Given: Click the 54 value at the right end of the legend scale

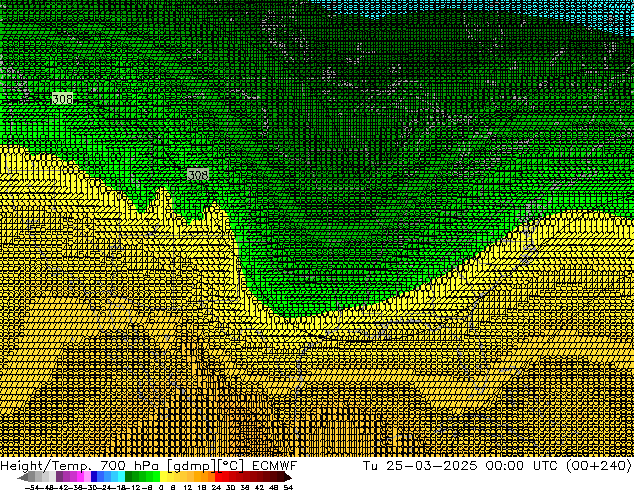Looking at the screenshot, I should tap(287, 487).
